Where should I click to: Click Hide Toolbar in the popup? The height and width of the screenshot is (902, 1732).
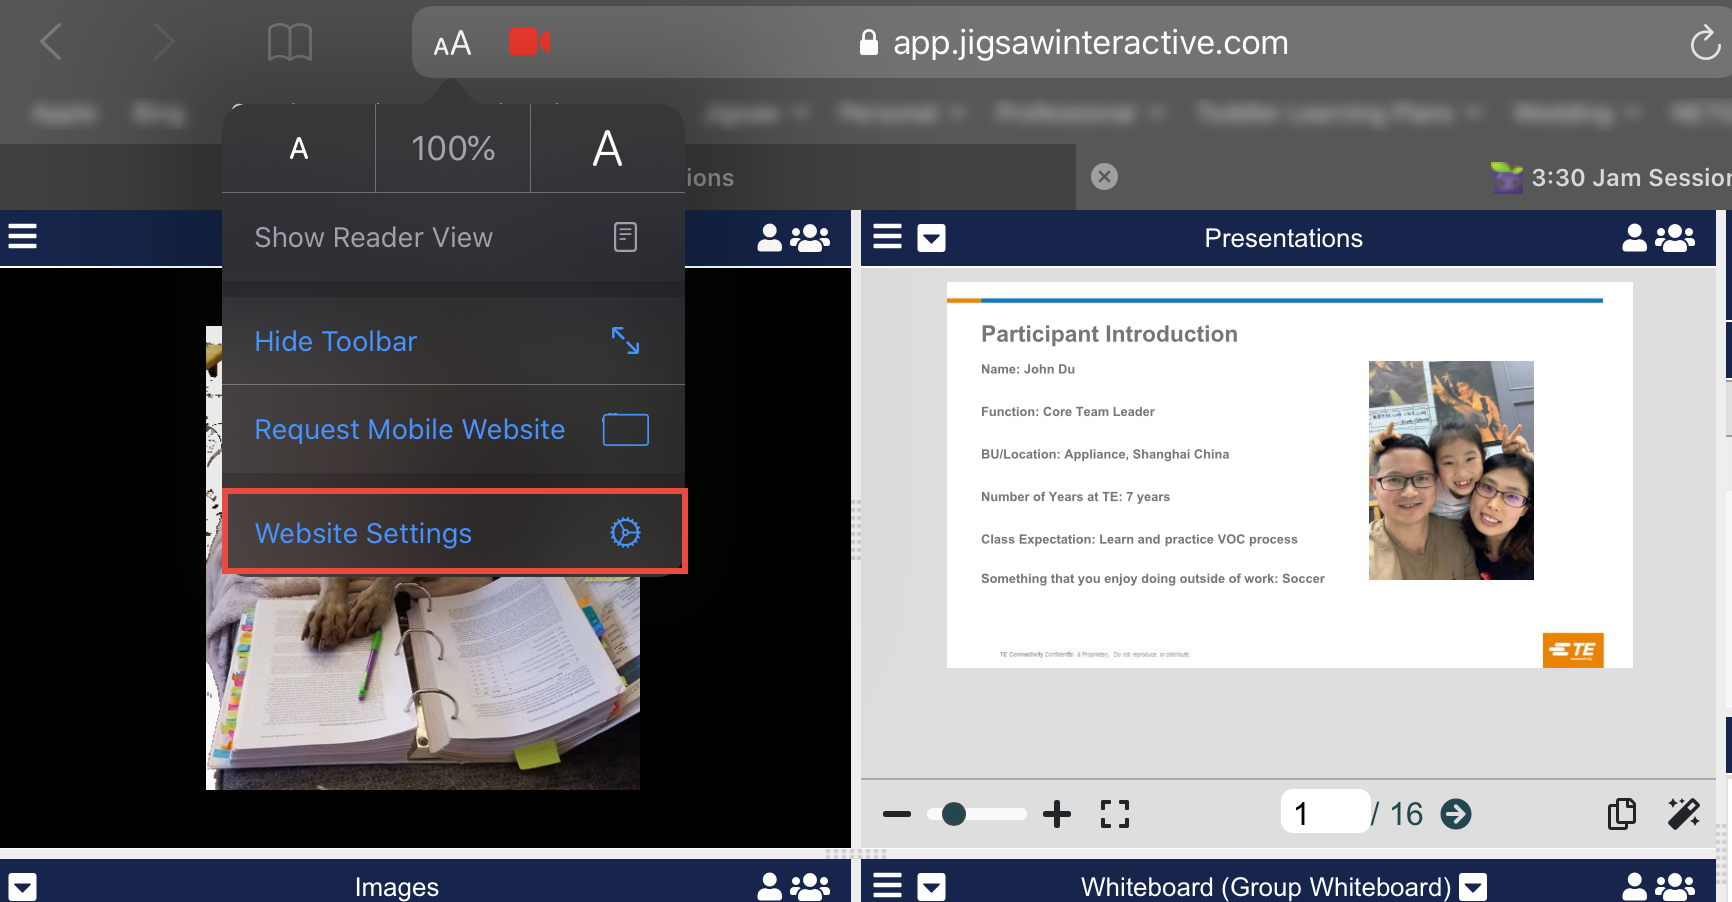point(452,342)
